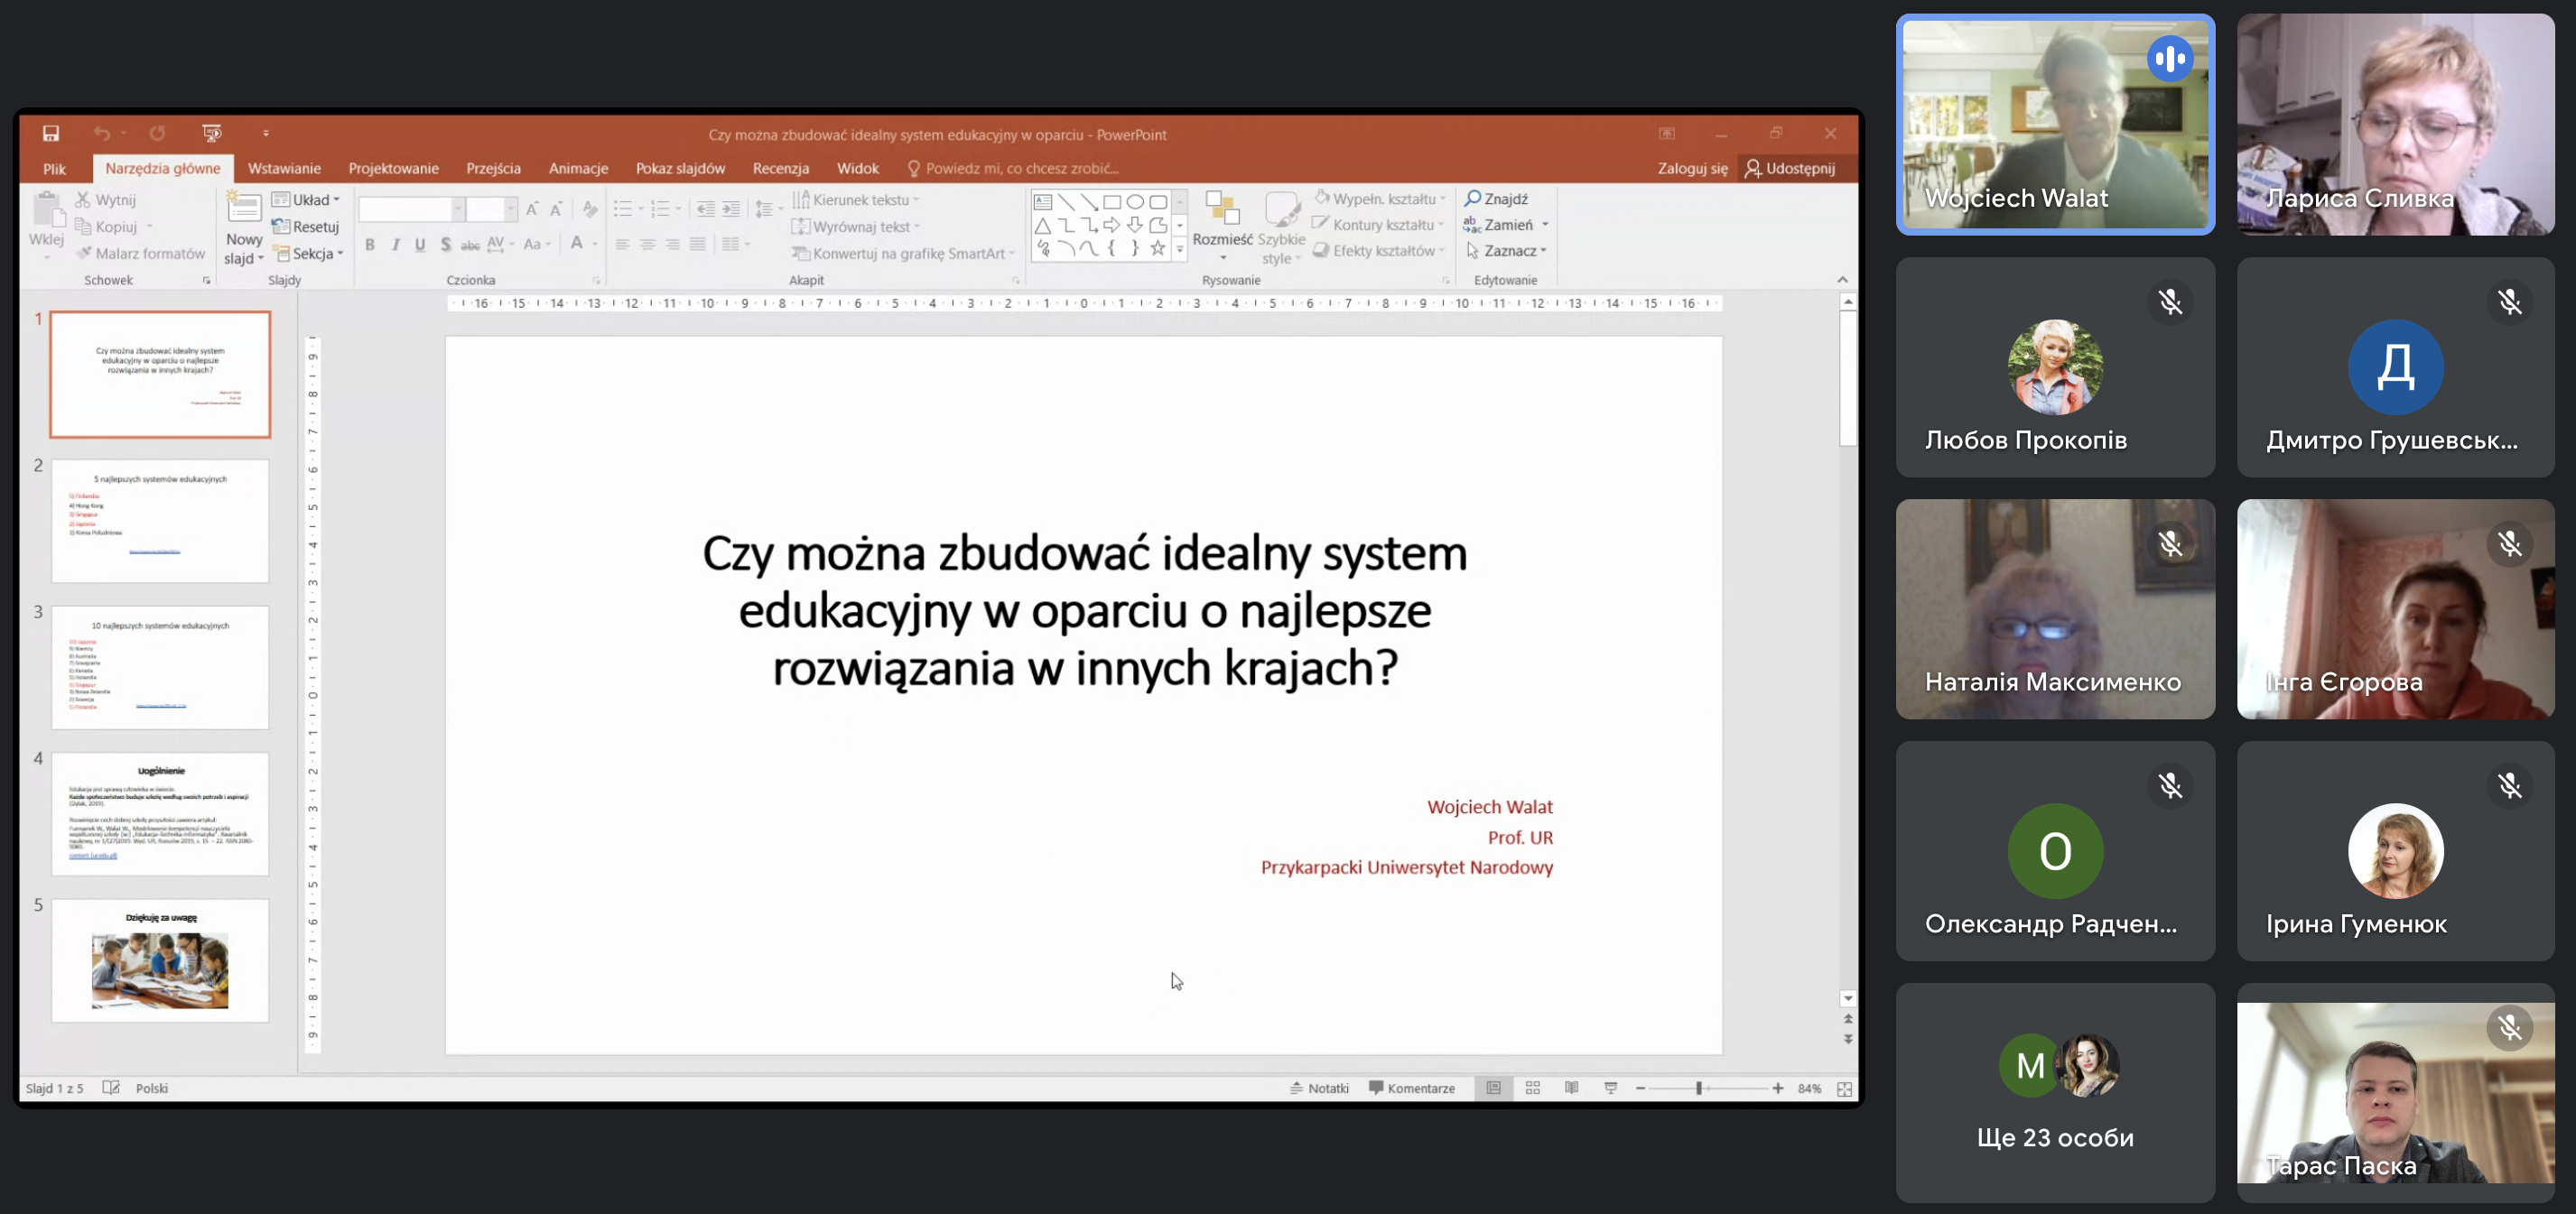The image size is (2576, 1214).
Task: Click fit slide to window icon
Action: (1844, 1088)
